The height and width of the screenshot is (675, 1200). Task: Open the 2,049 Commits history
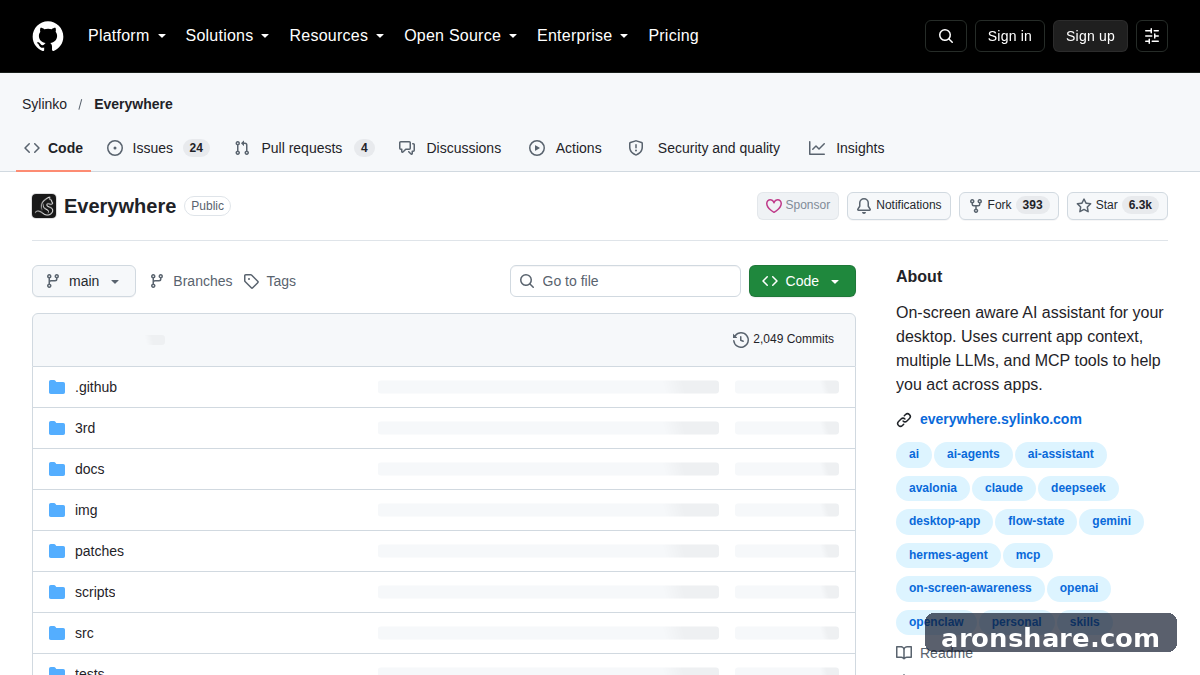click(x=784, y=339)
